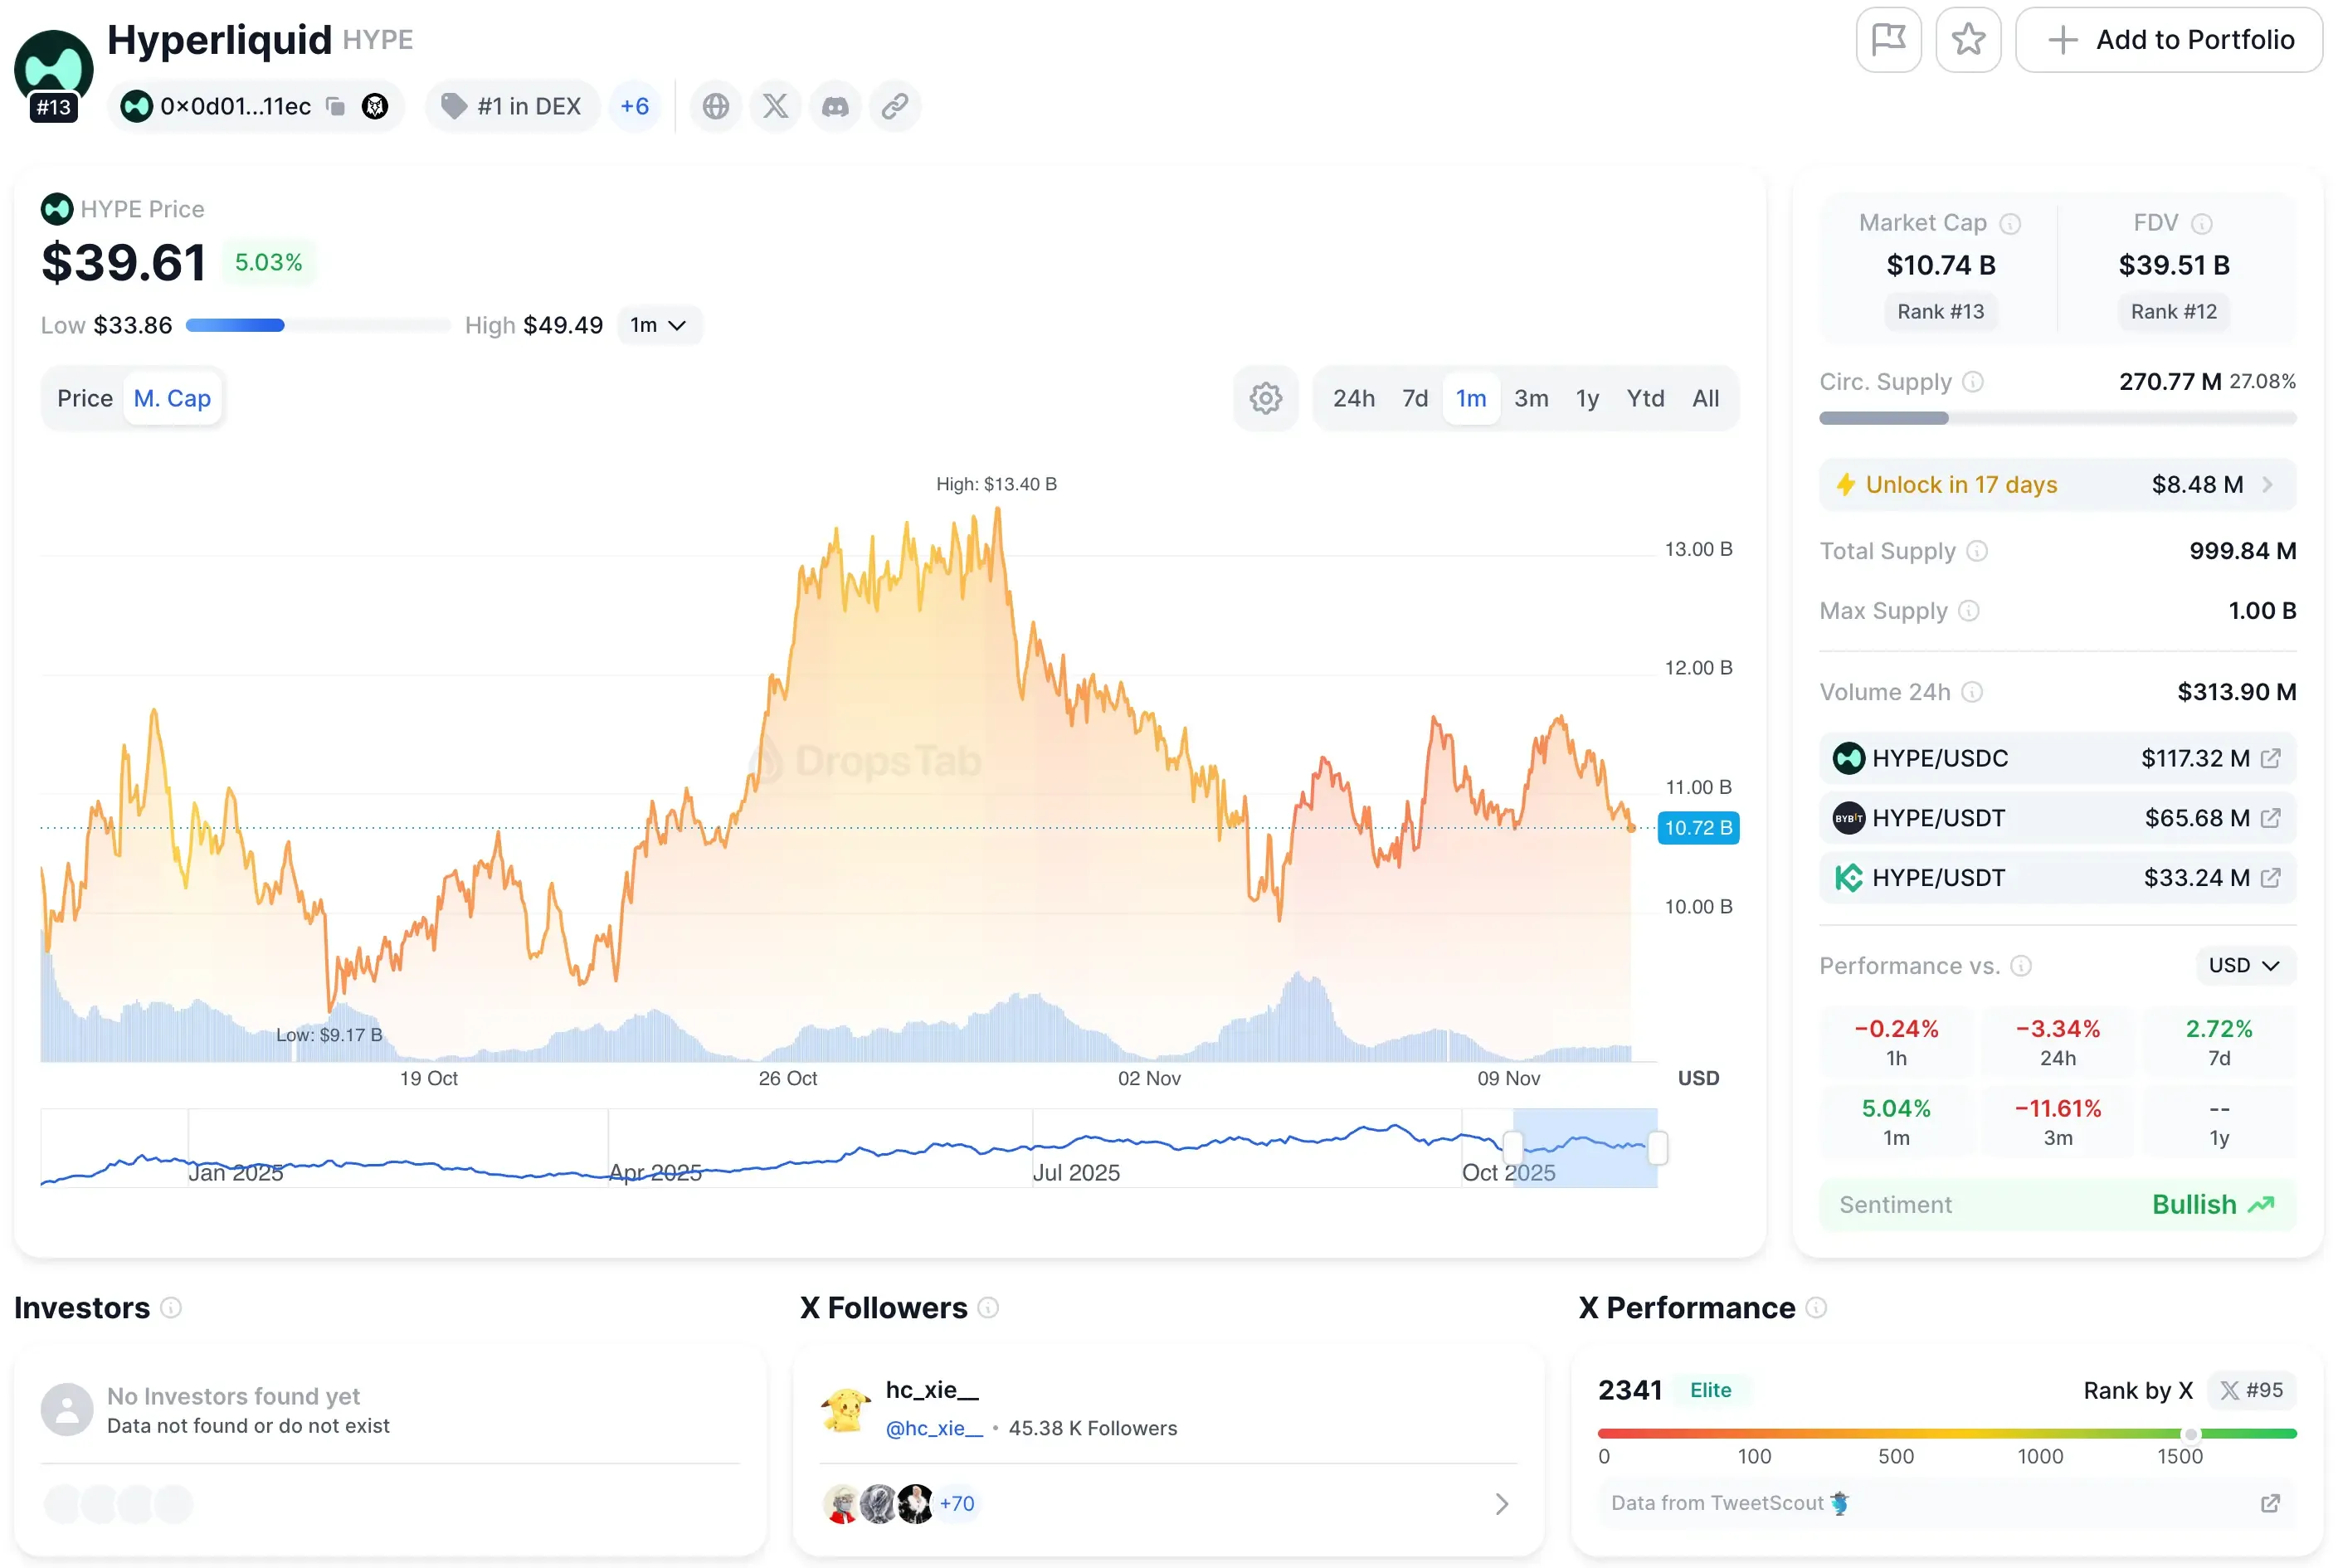
Task: Open the Discord link icon
Action: (x=835, y=106)
